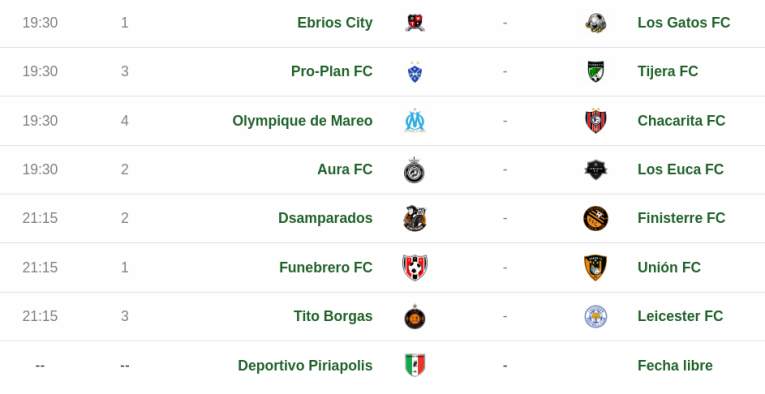Click the Tito Borgas versus Leicester score dash

tap(505, 316)
